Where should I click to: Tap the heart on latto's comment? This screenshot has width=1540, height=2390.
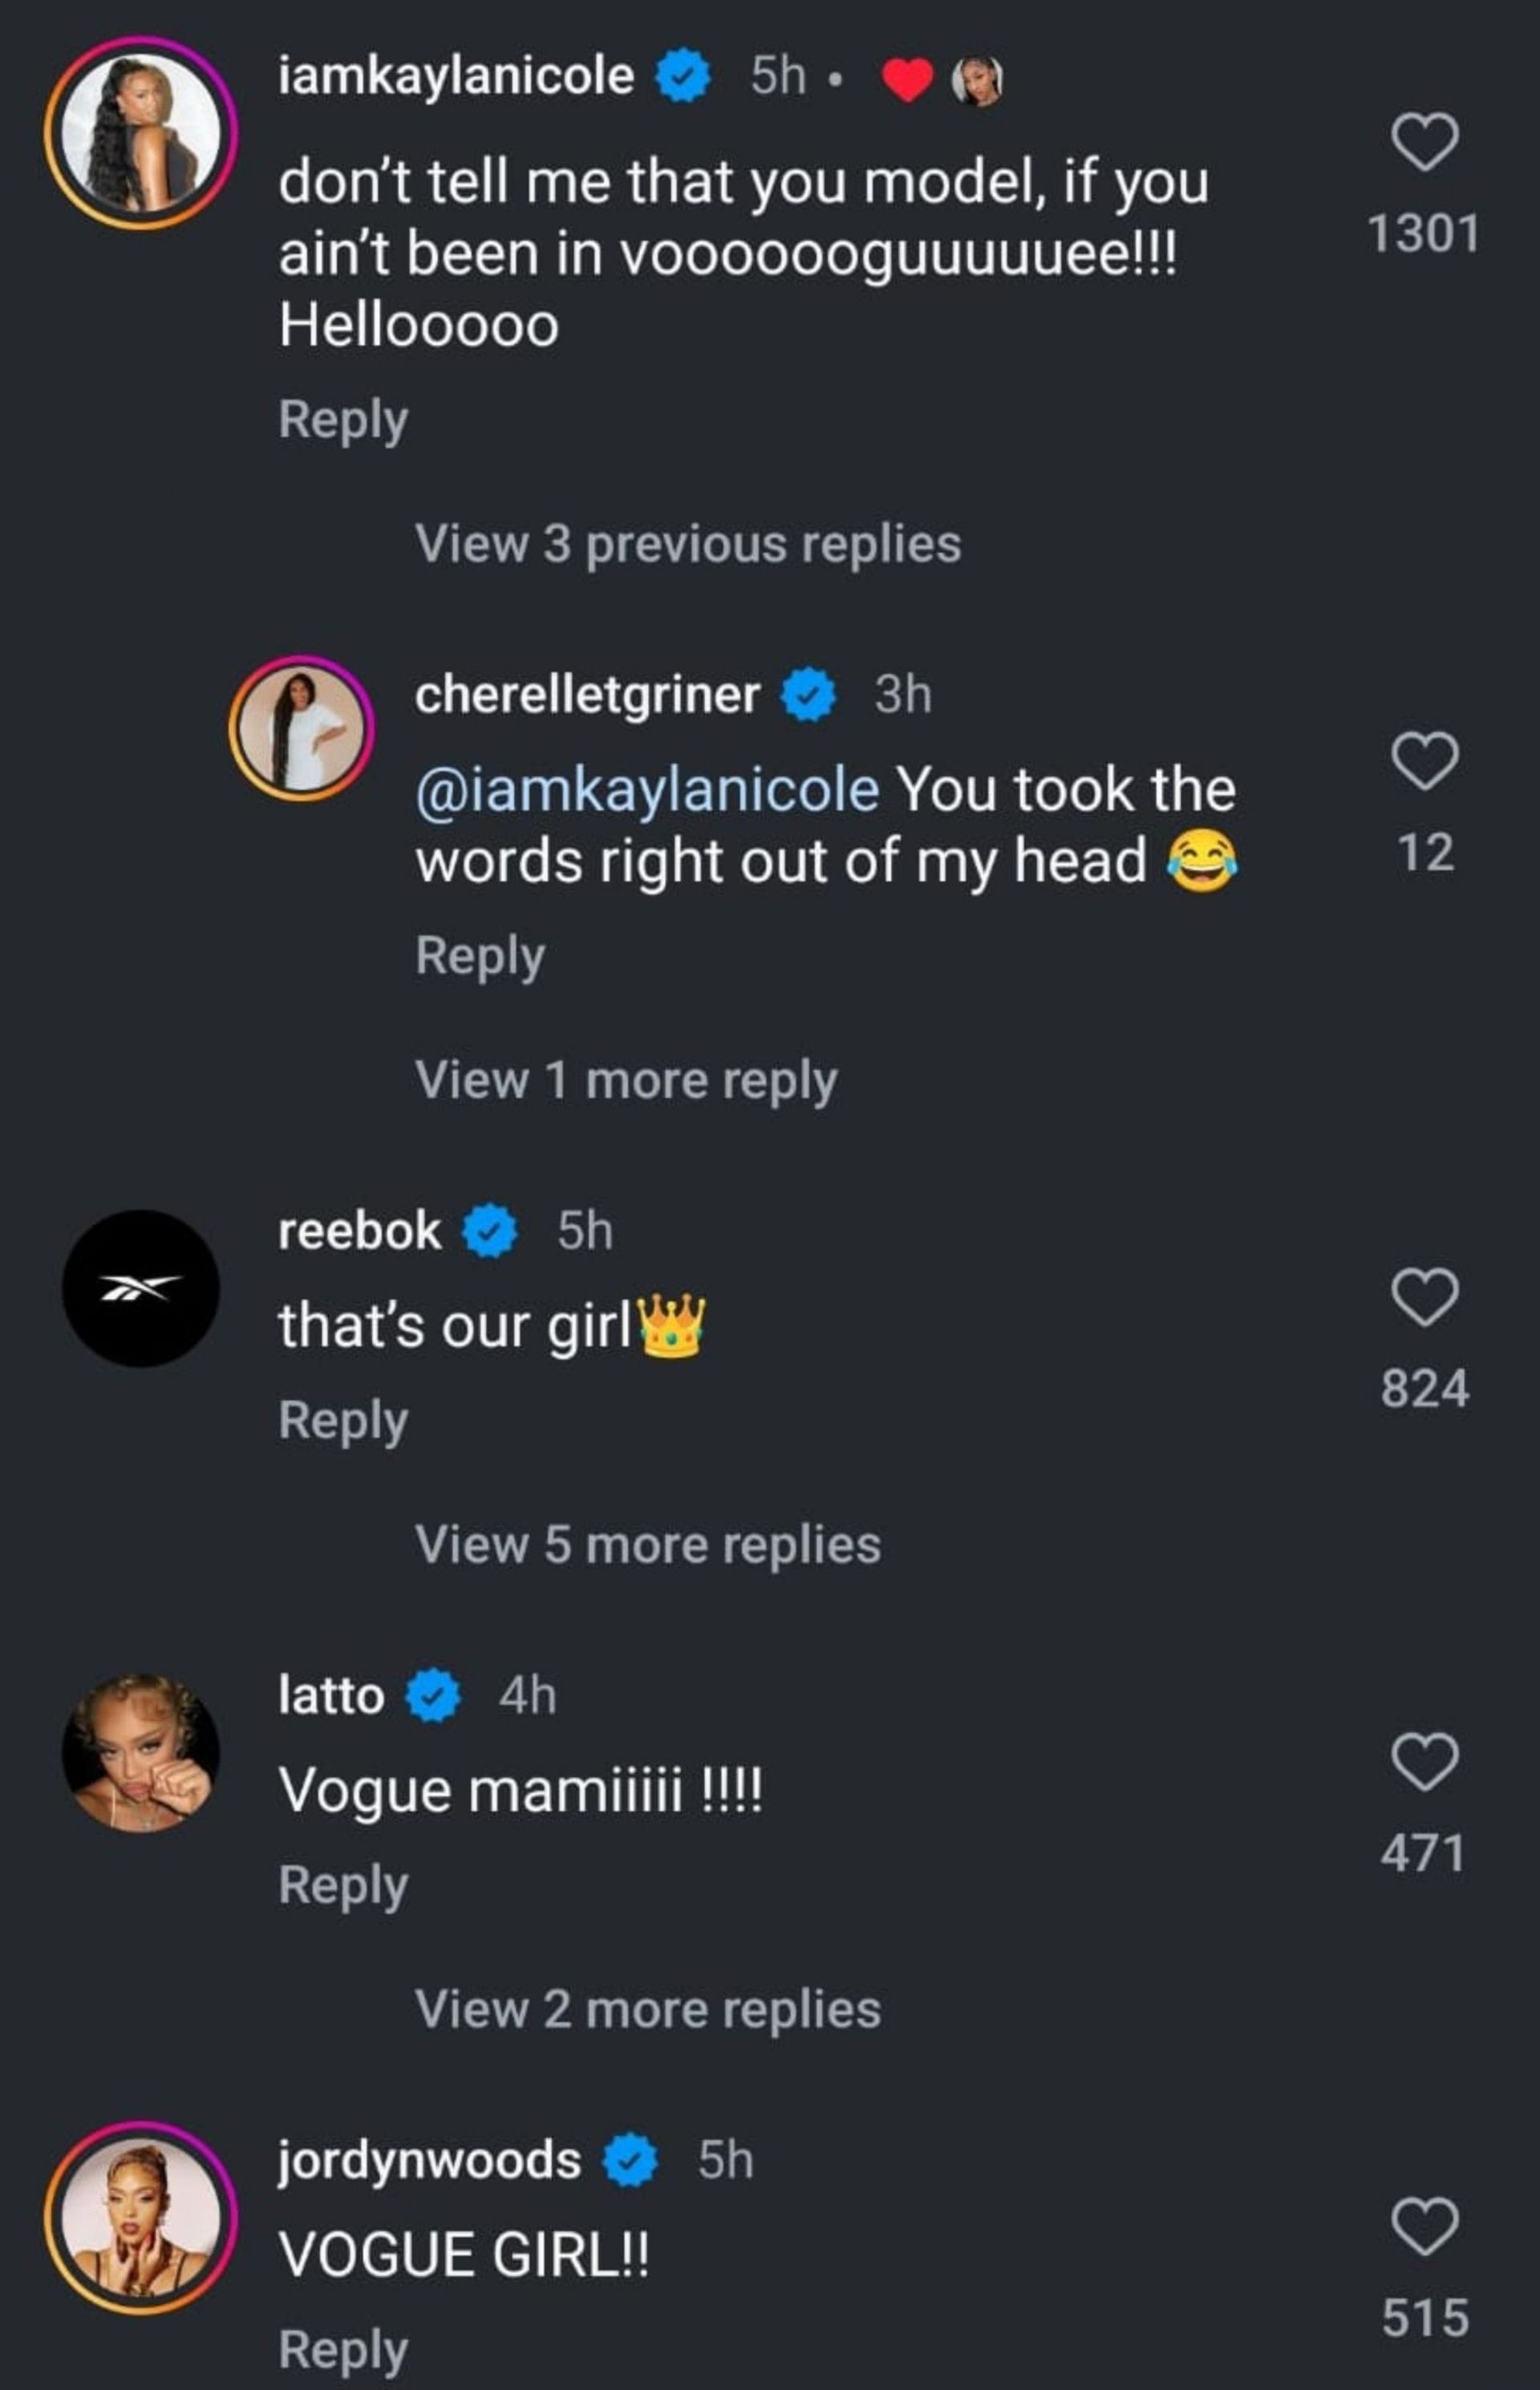(1424, 1762)
